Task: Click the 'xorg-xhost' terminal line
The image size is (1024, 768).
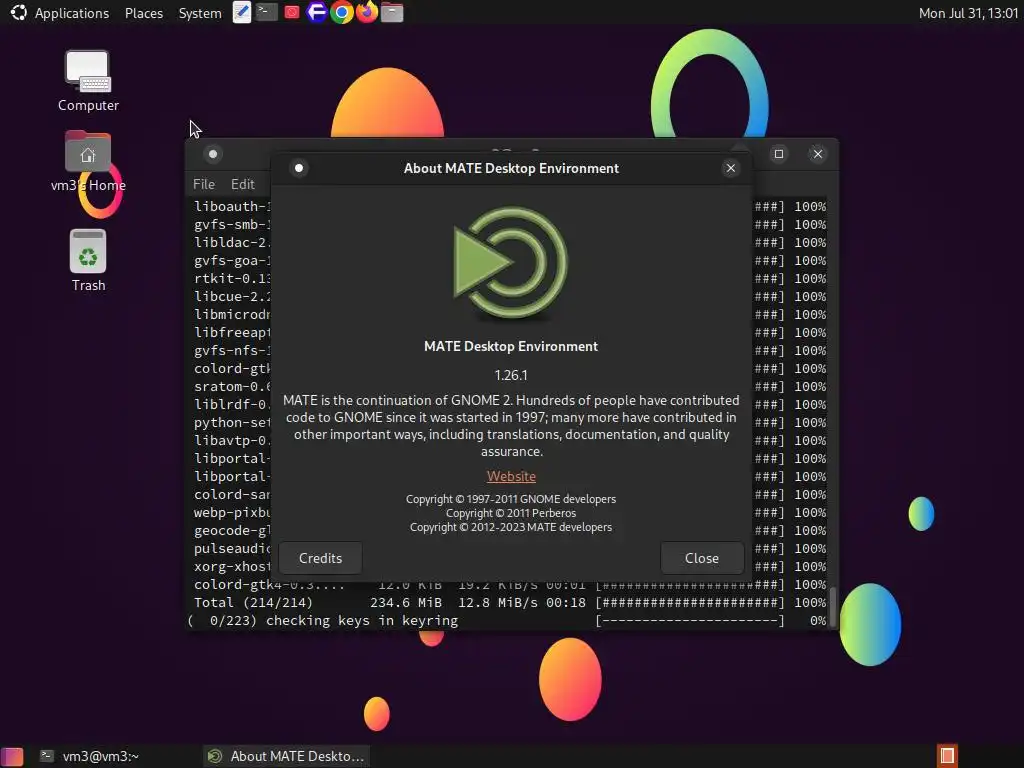Action: coord(232,566)
